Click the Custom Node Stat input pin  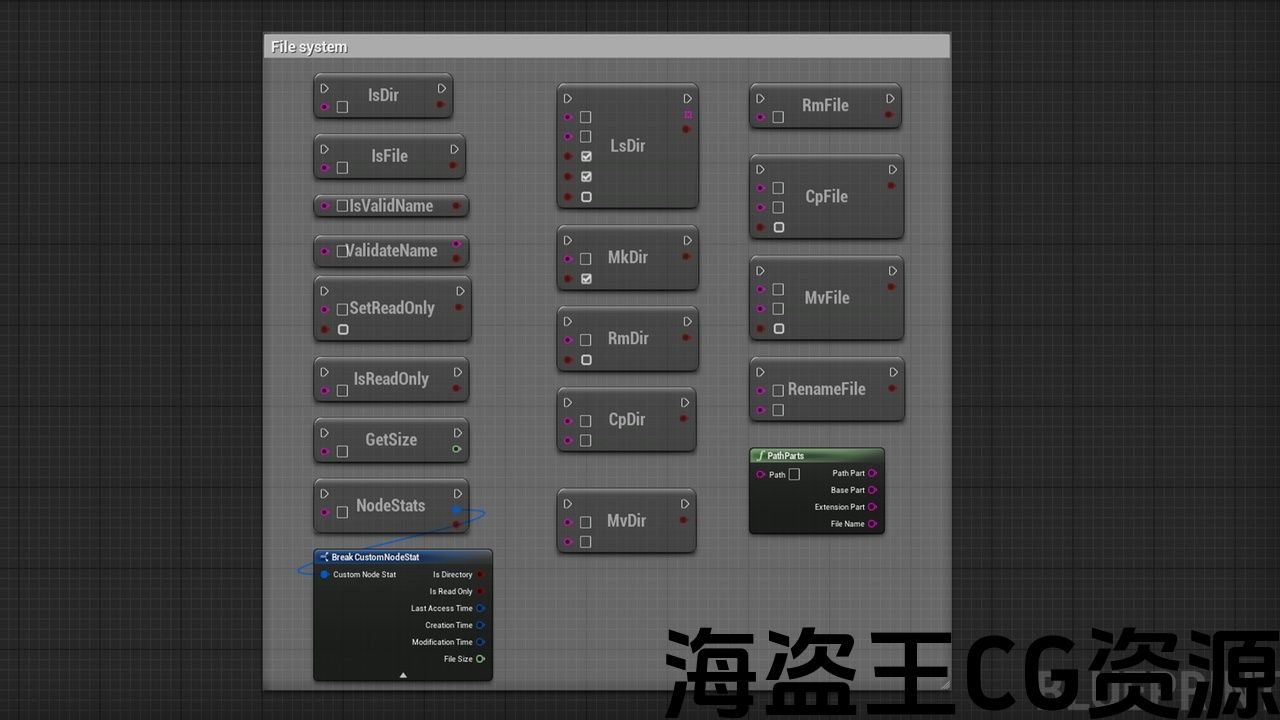[325, 575]
